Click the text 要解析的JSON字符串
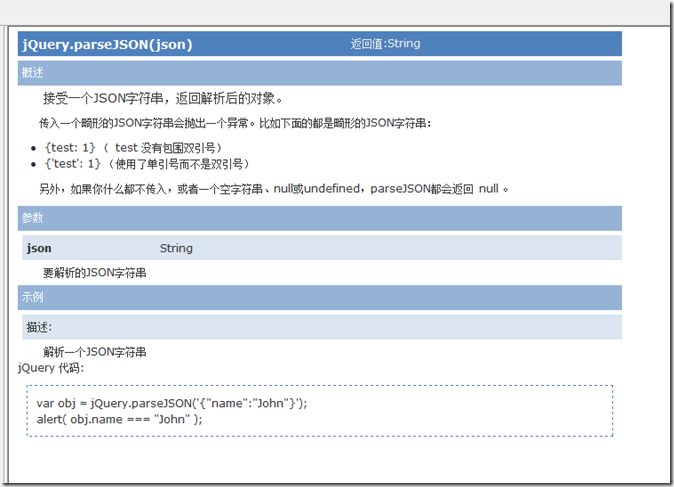 click(x=94, y=273)
